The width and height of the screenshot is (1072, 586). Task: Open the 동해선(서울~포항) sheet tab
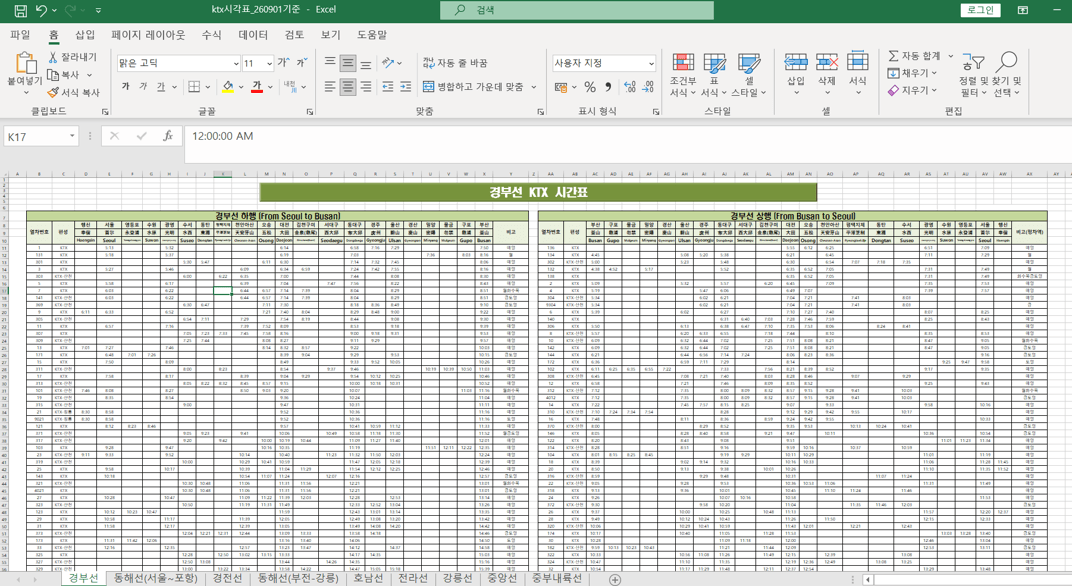coord(155,578)
